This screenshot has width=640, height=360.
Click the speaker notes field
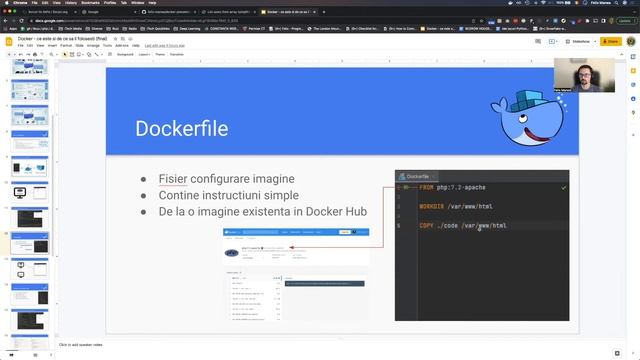pyautogui.click(x=339, y=345)
